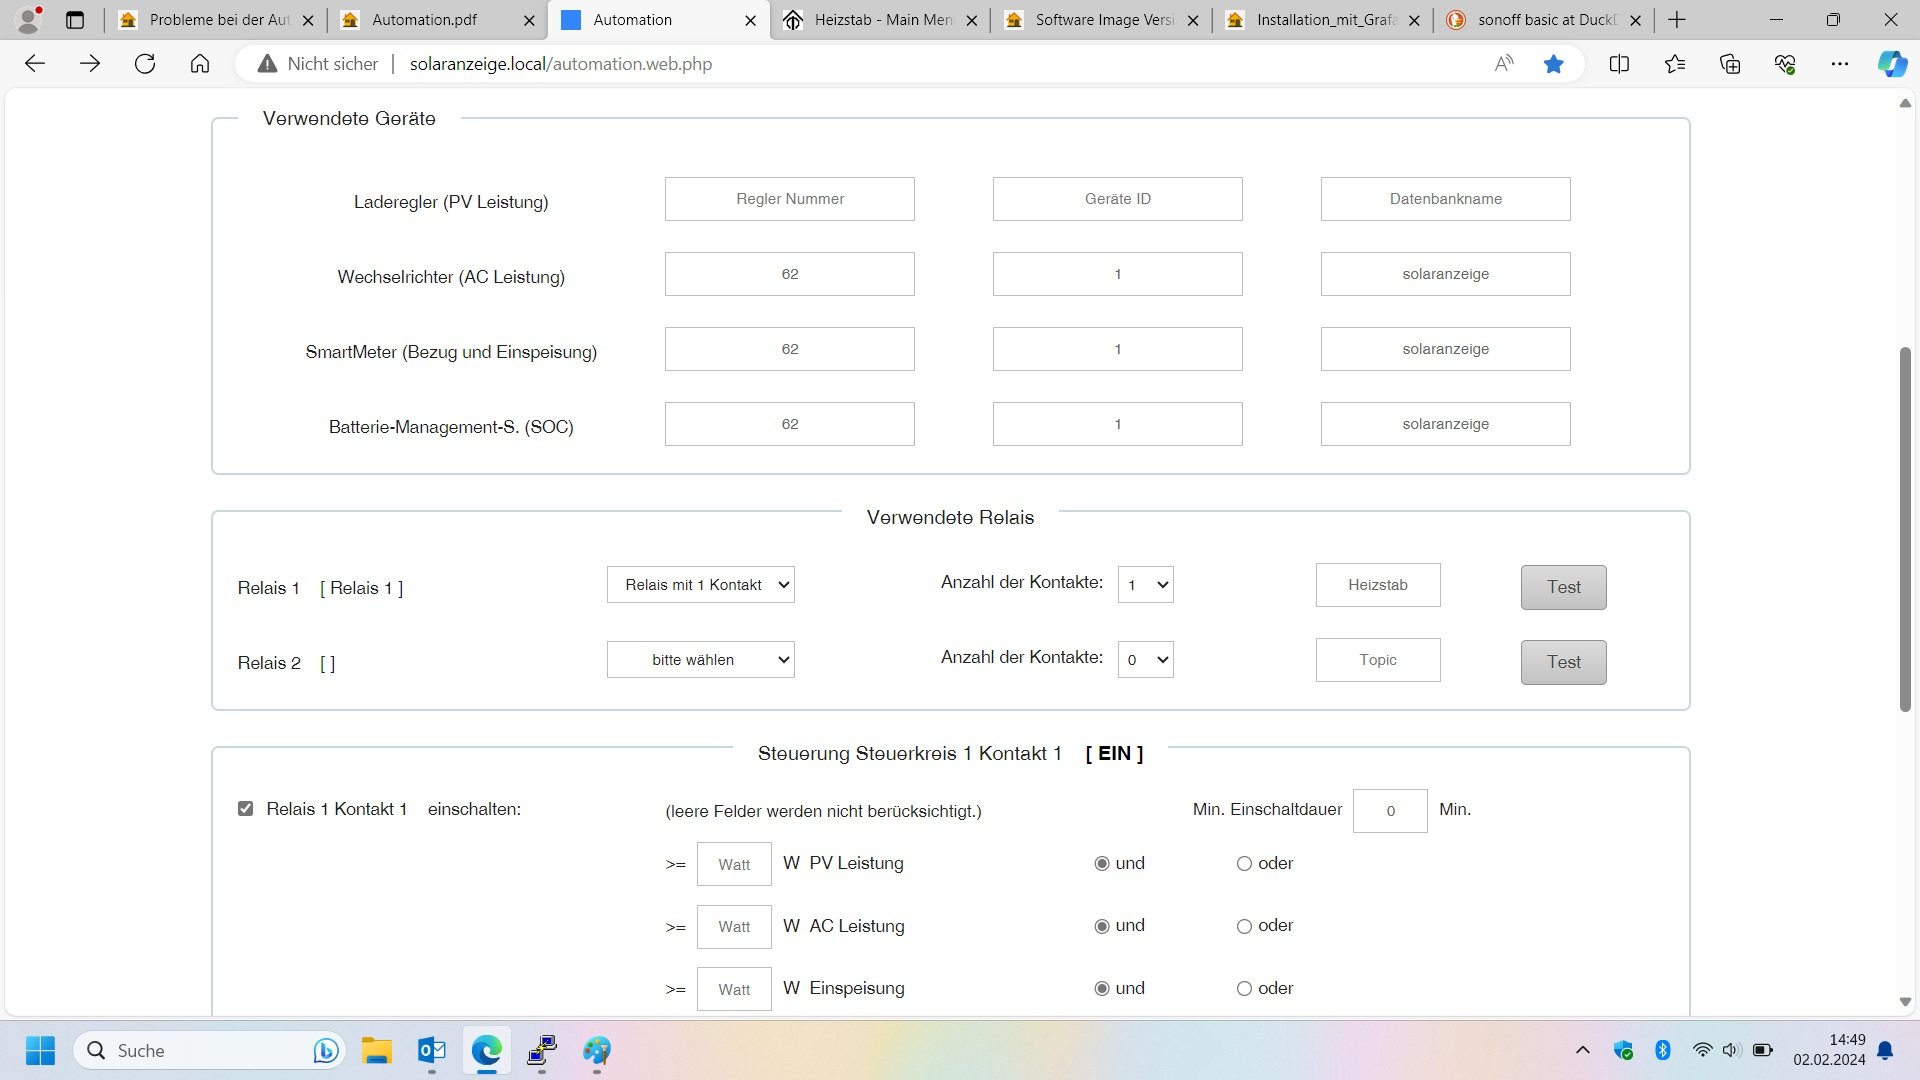Switch to the Automation.pdf tab
Viewport: 1920px width, 1080px height.
tap(425, 20)
